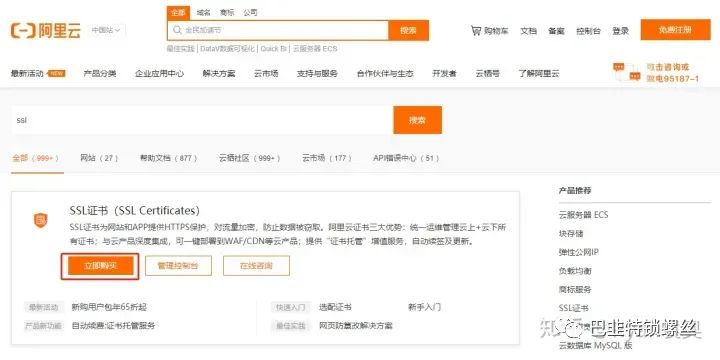Open the 产品分类 navigation menu
Screen dimensions: 720x360
100,73
